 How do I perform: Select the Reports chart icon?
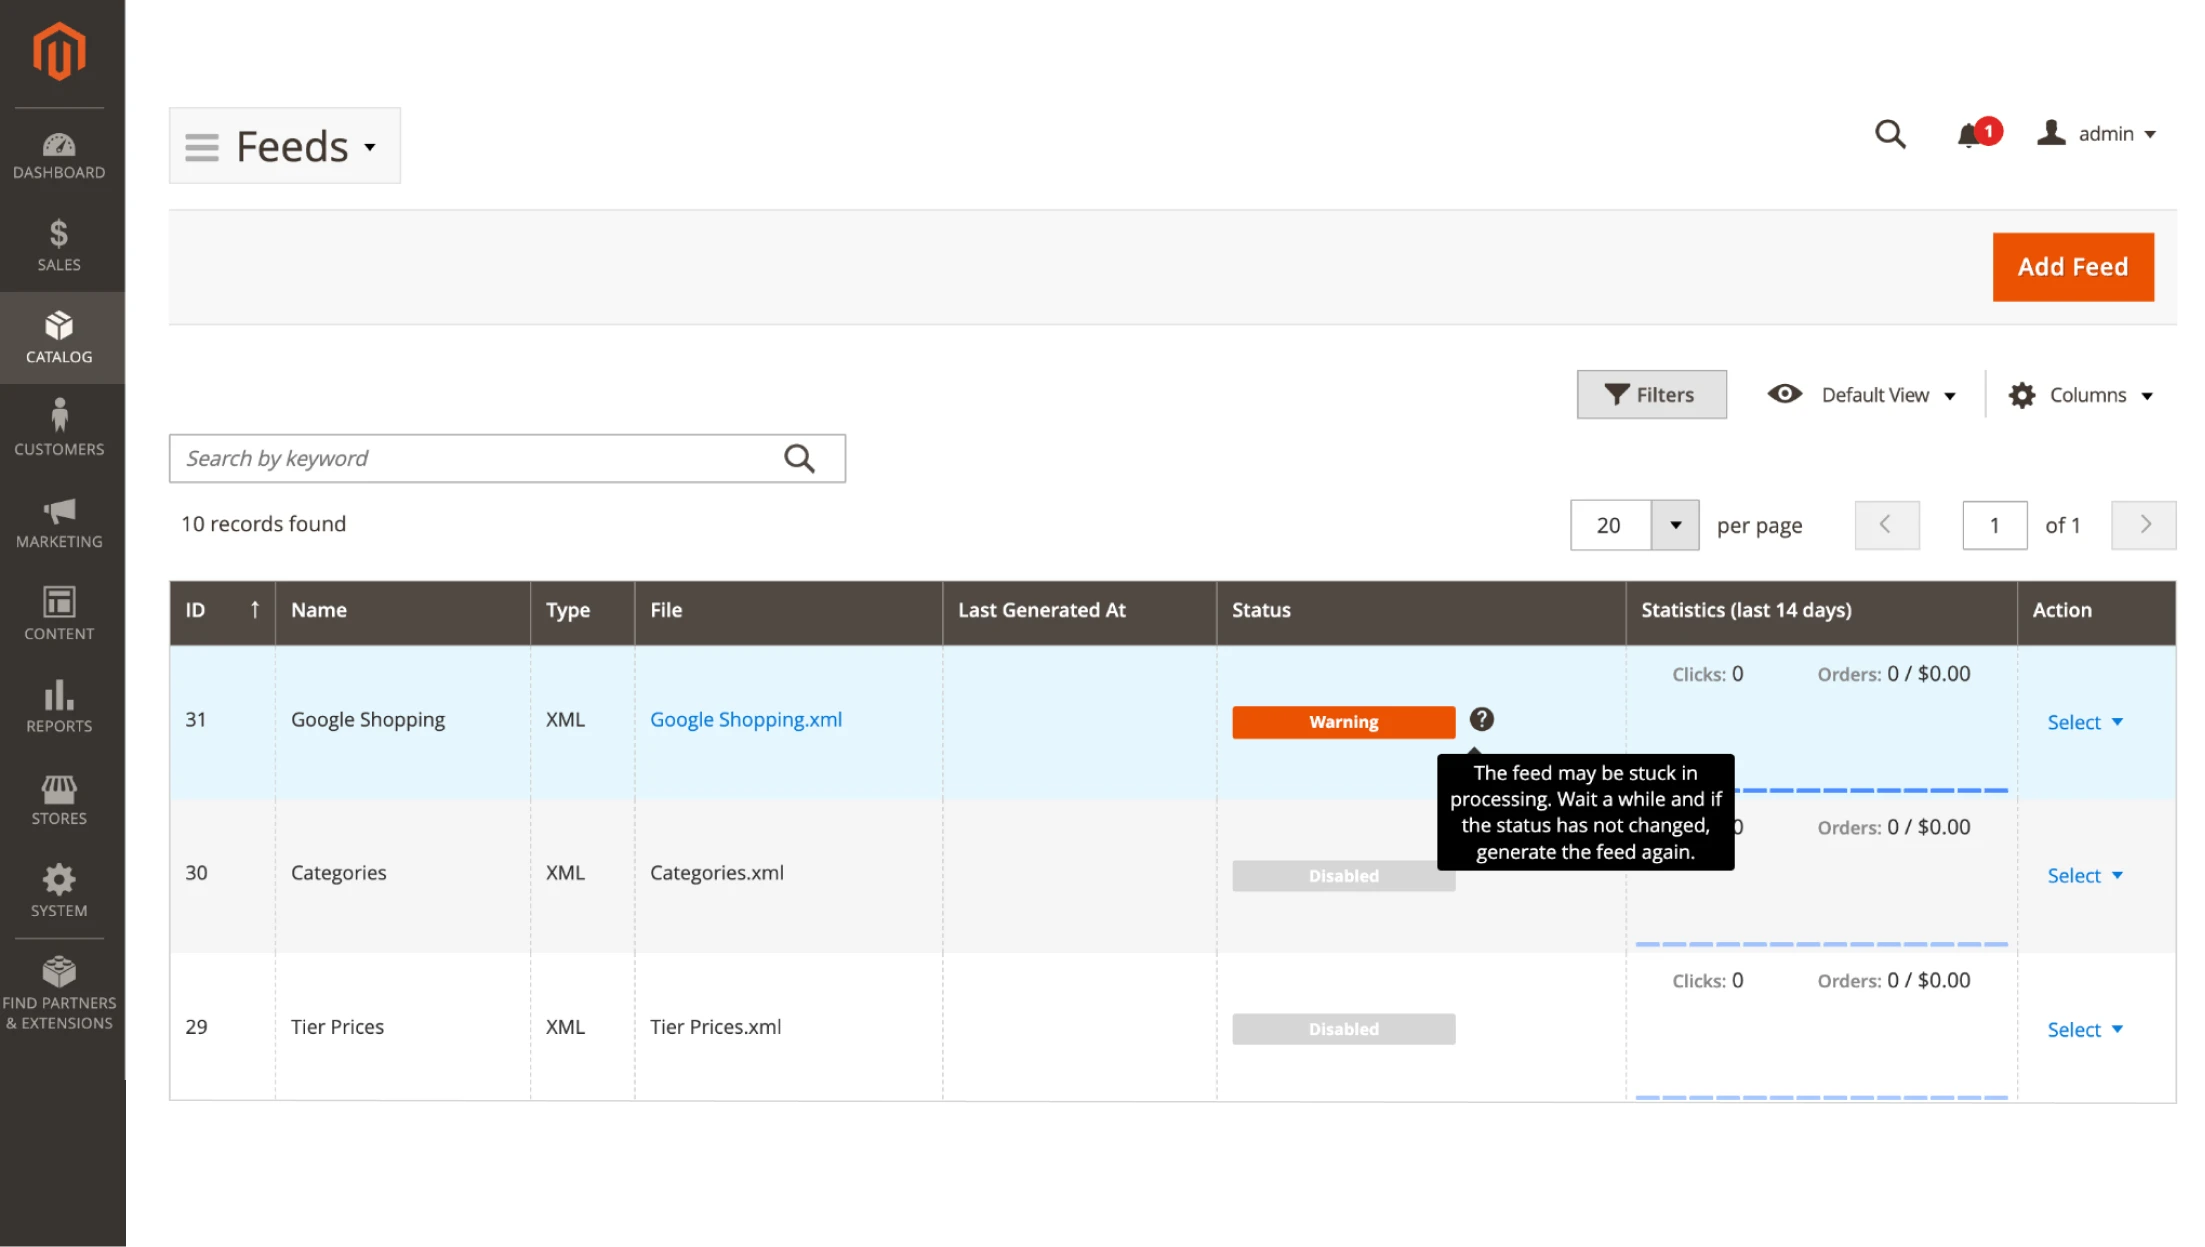[59, 702]
